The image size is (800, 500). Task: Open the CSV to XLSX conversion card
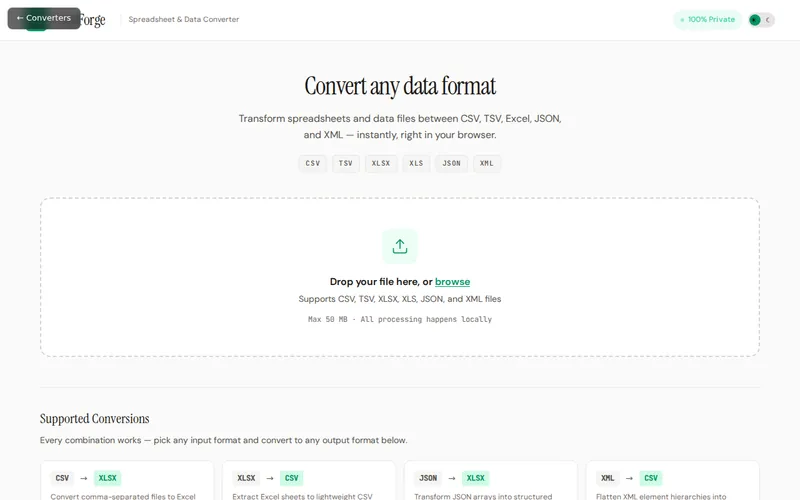(127, 481)
